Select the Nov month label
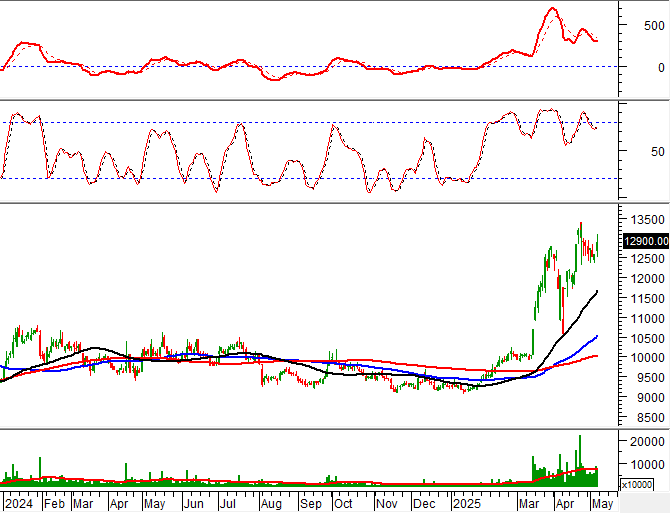This screenshot has width=670, height=513. (387, 504)
